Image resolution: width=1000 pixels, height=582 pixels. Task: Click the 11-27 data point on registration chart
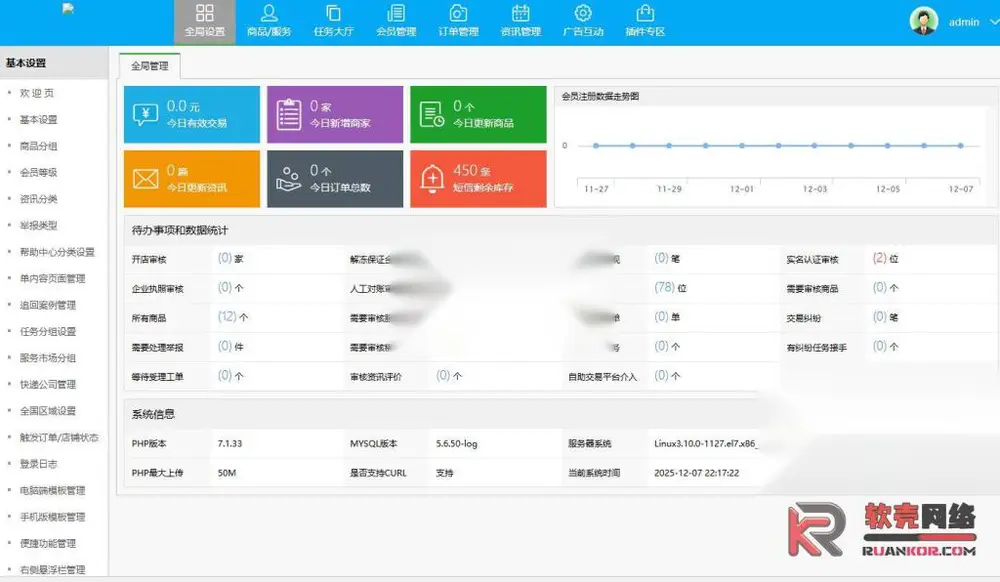click(596, 146)
